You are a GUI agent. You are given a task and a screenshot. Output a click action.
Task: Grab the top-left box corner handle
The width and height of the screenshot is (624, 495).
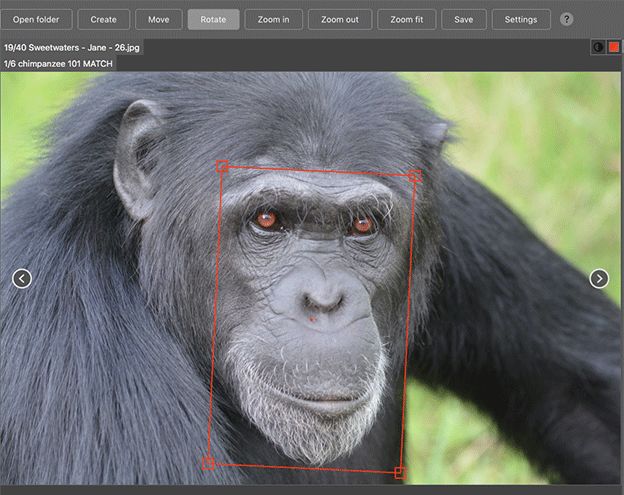tap(222, 166)
